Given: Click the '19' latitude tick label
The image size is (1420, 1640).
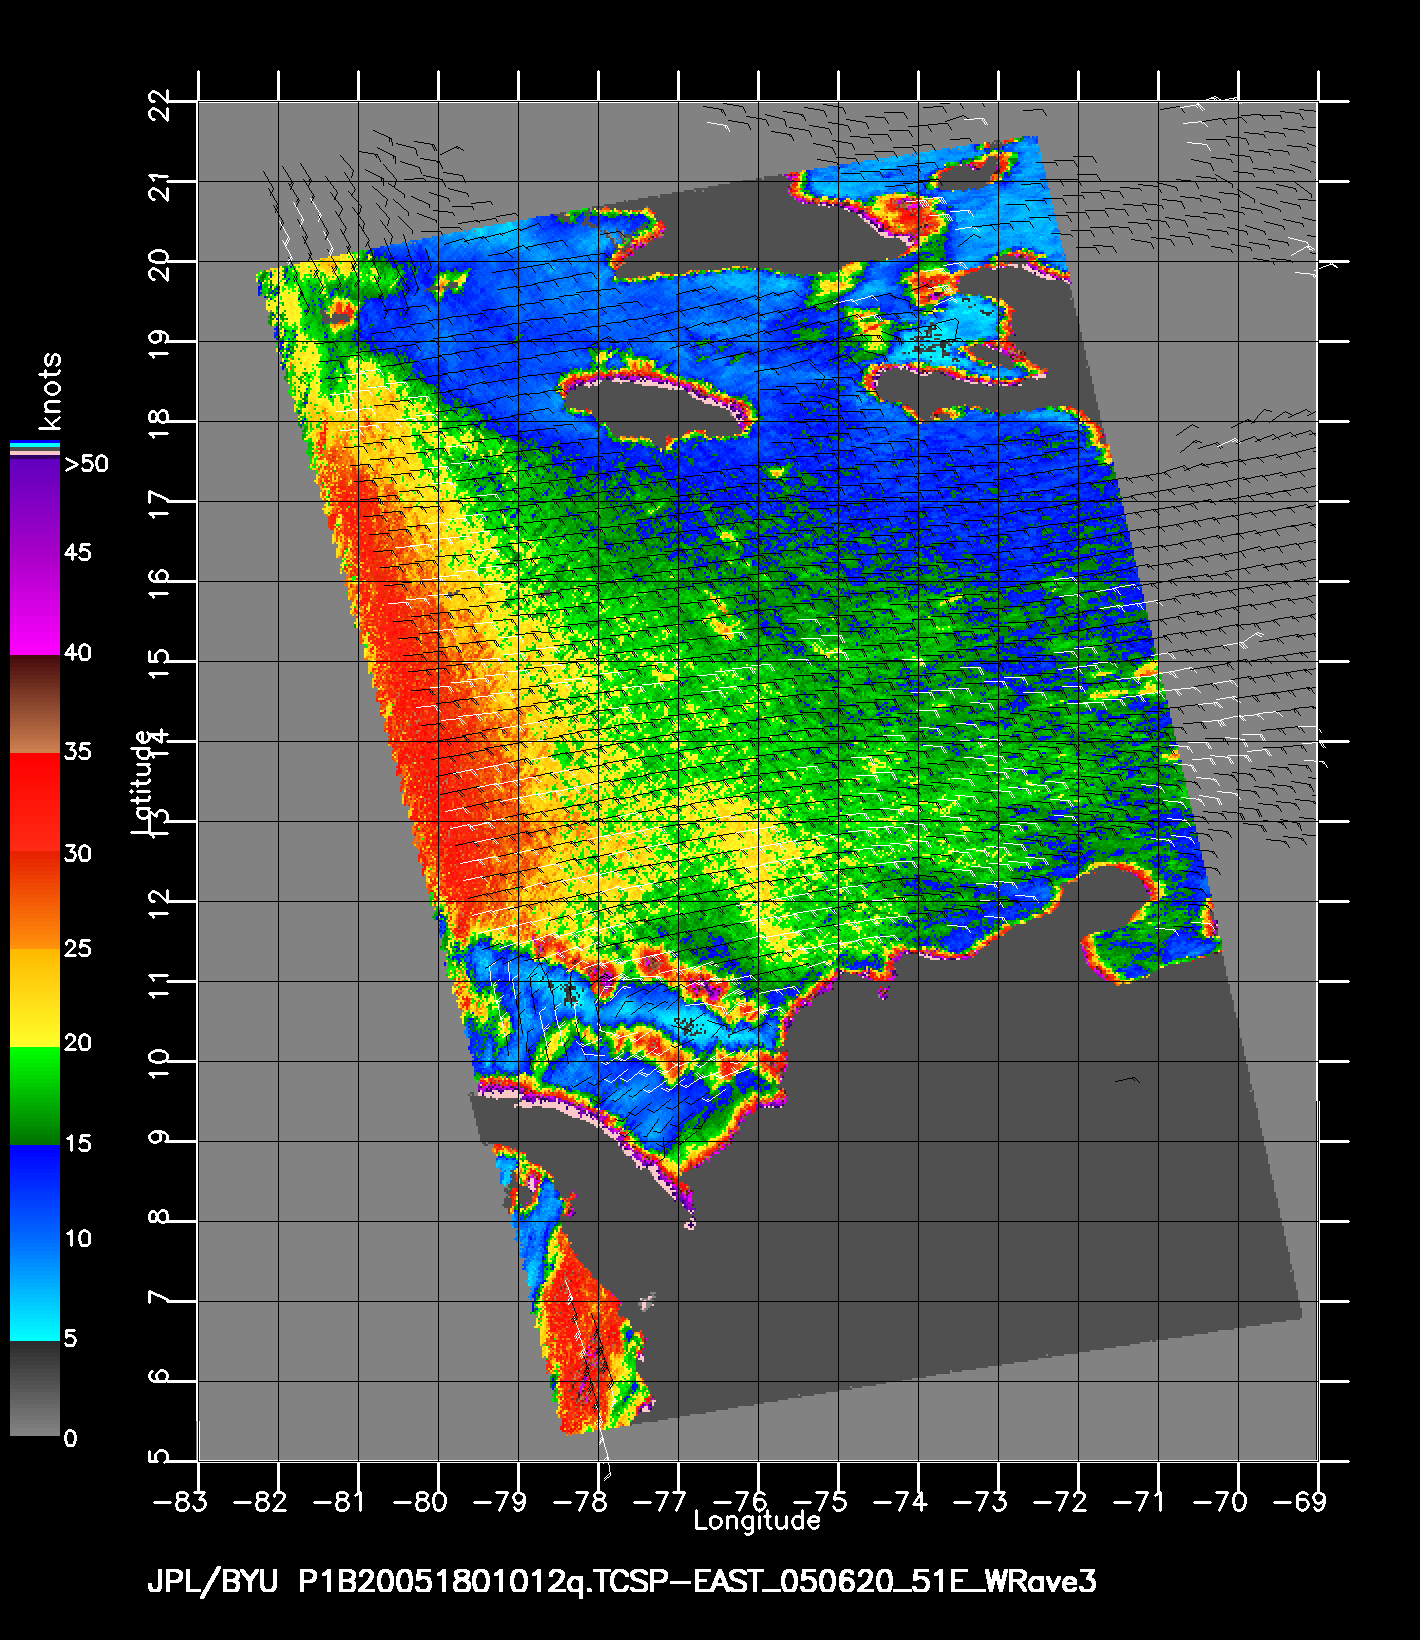Looking at the screenshot, I should pyautogui.click(x=160, y=343).
